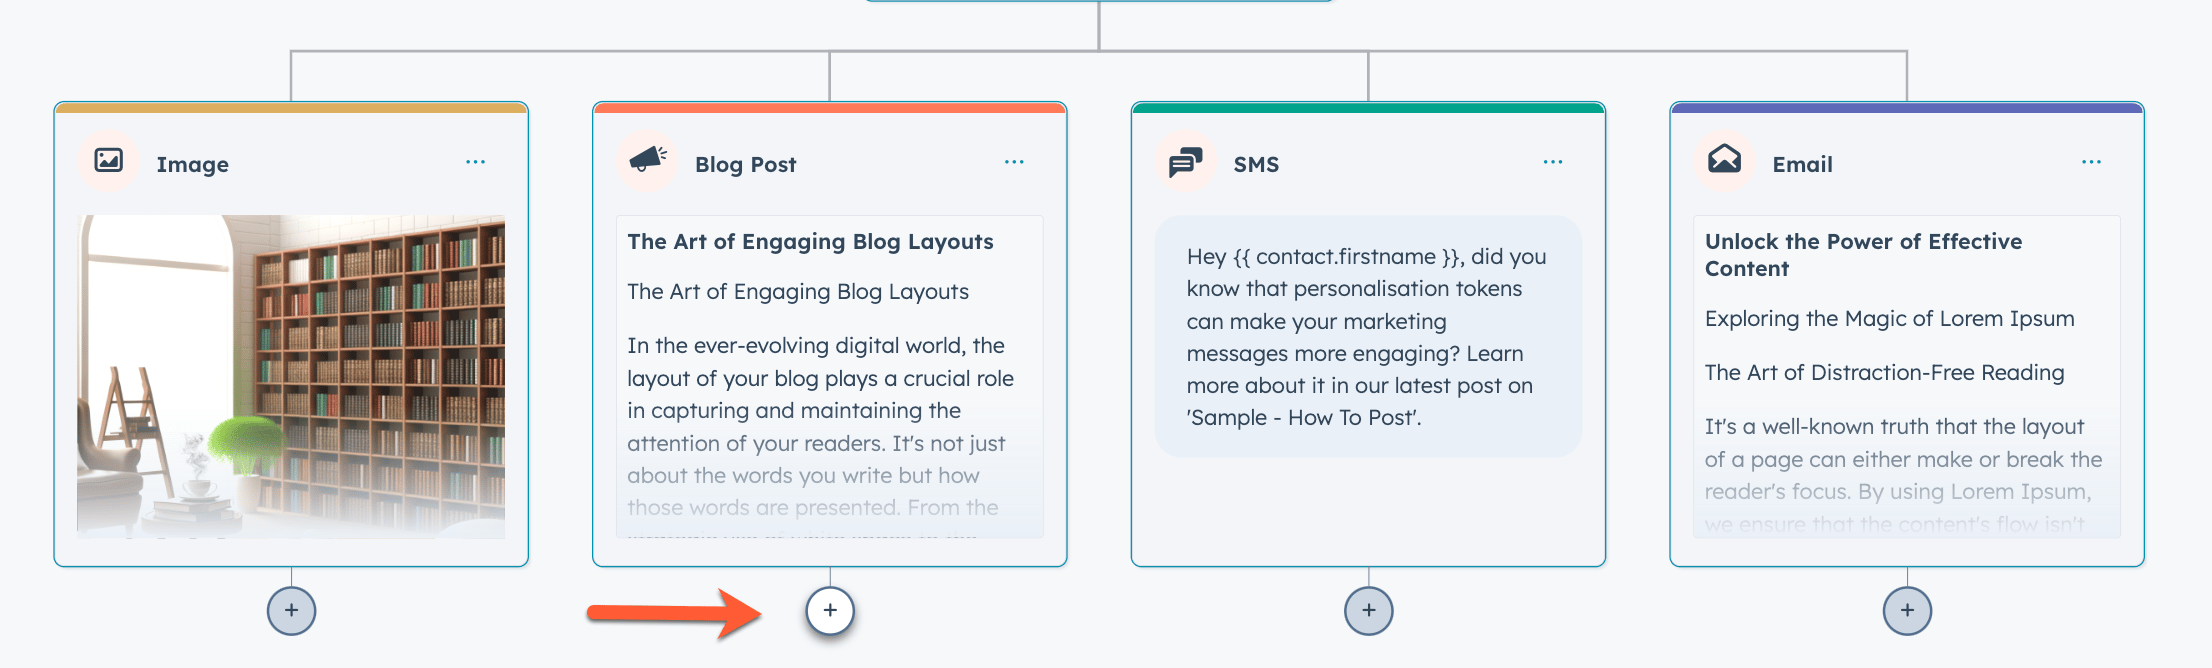Click the Email open envelope icon
The width and height of the screenshot is (2212, 668).
(x=1724, y=159)
